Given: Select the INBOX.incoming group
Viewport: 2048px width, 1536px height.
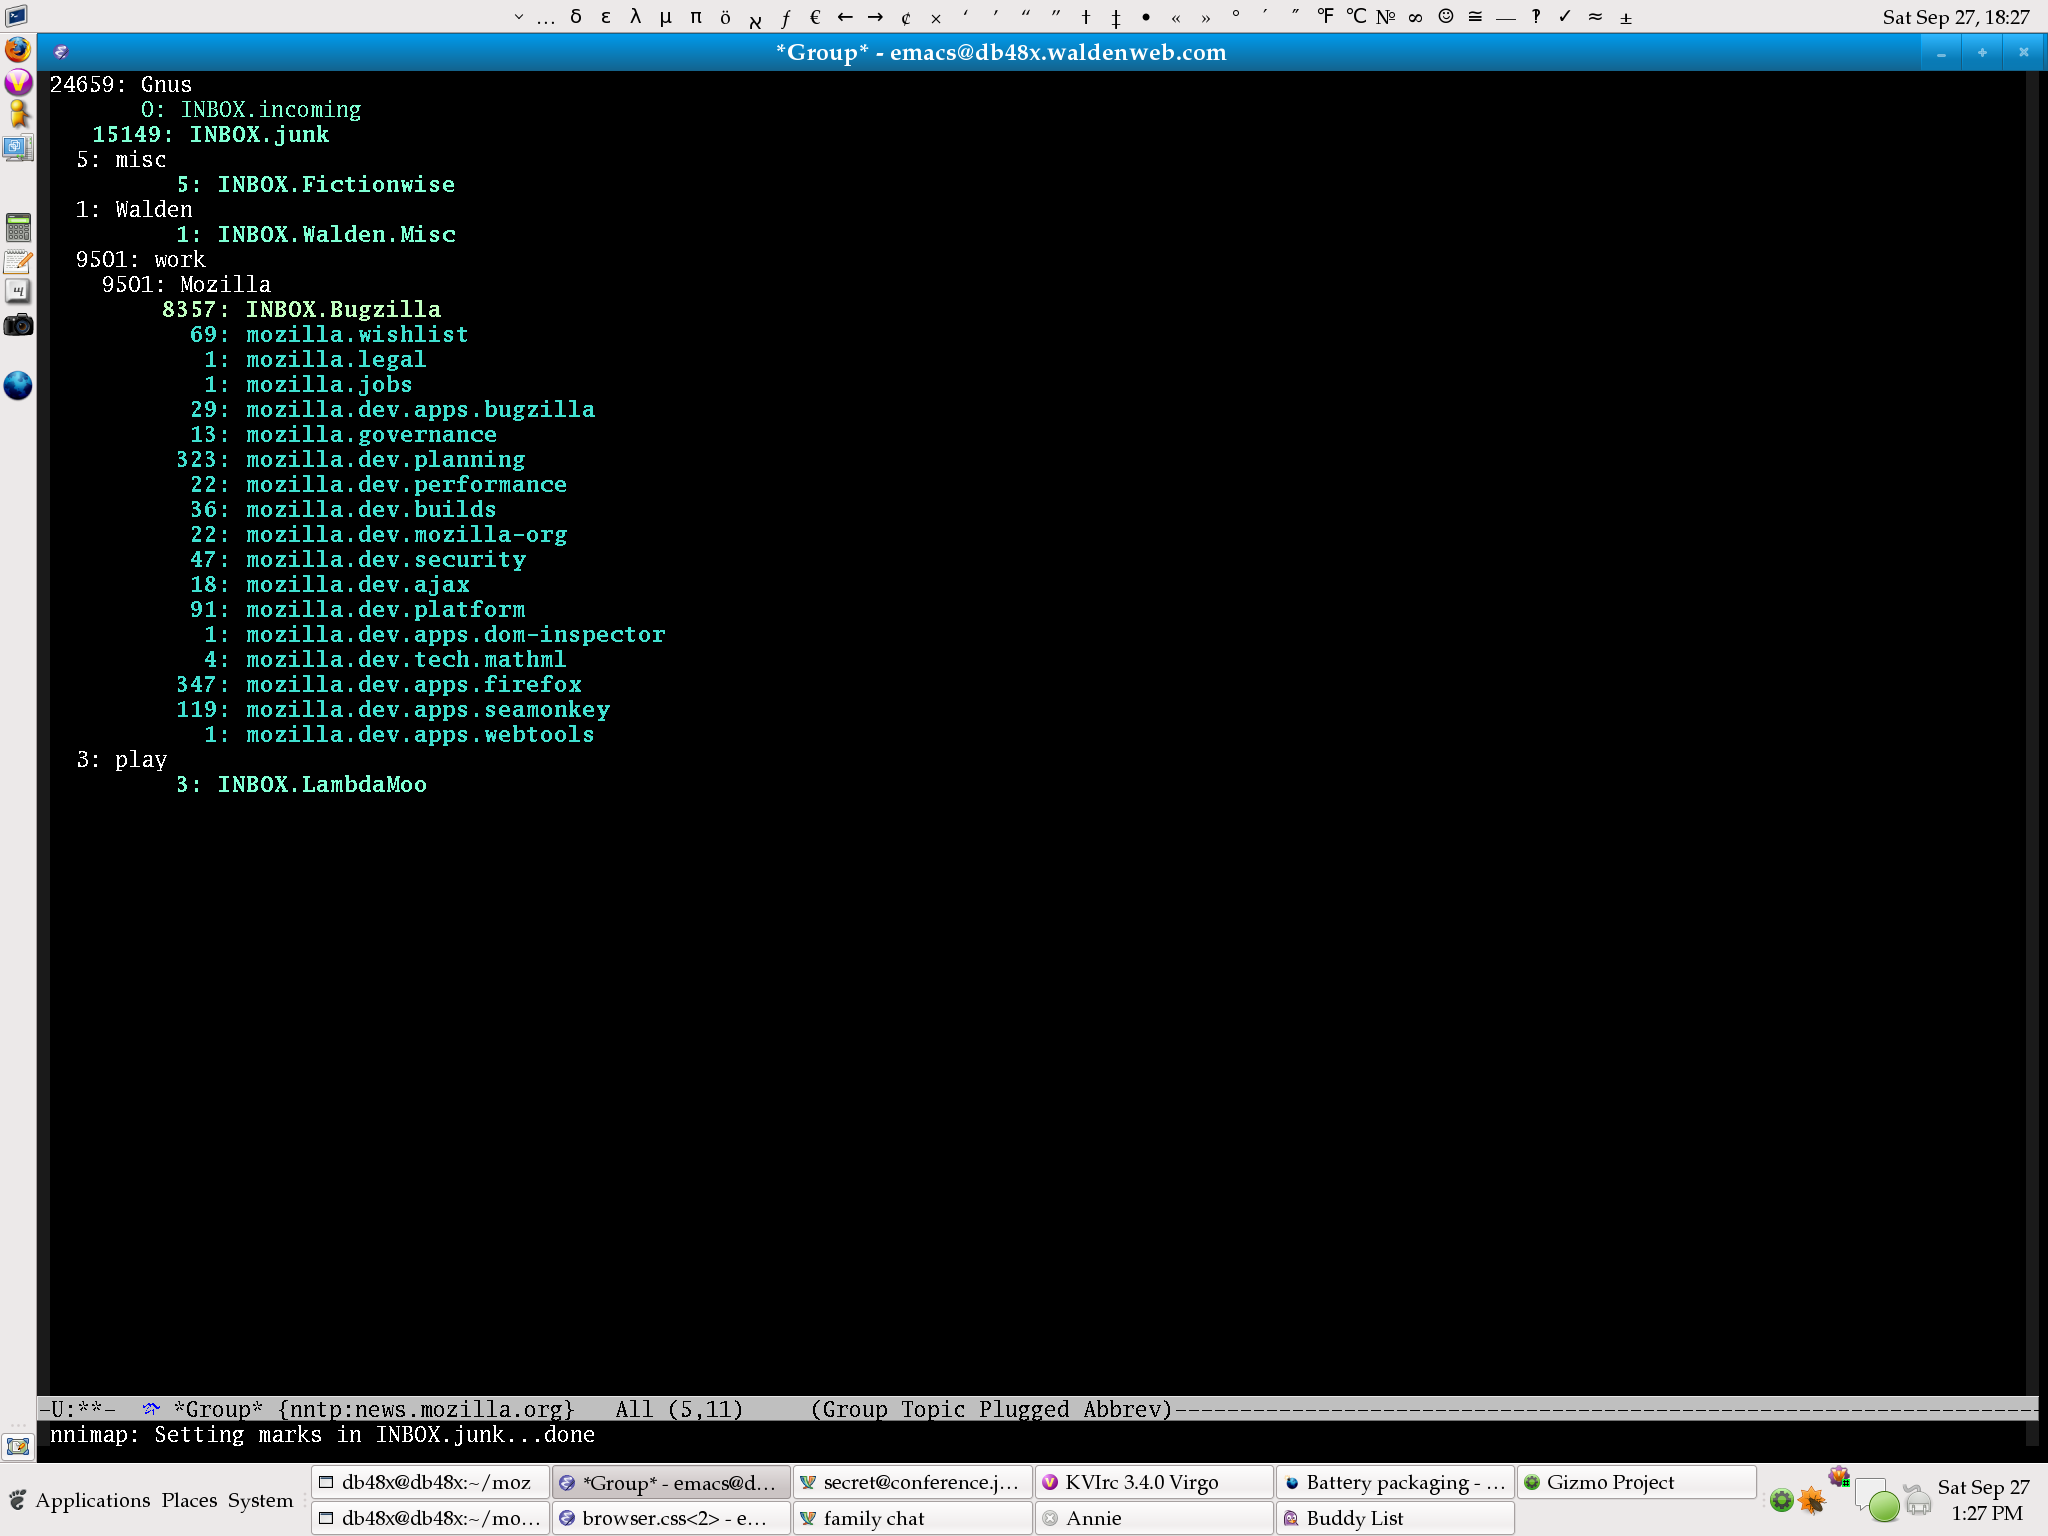Looking at the screenshot, I should coord(270,109).
